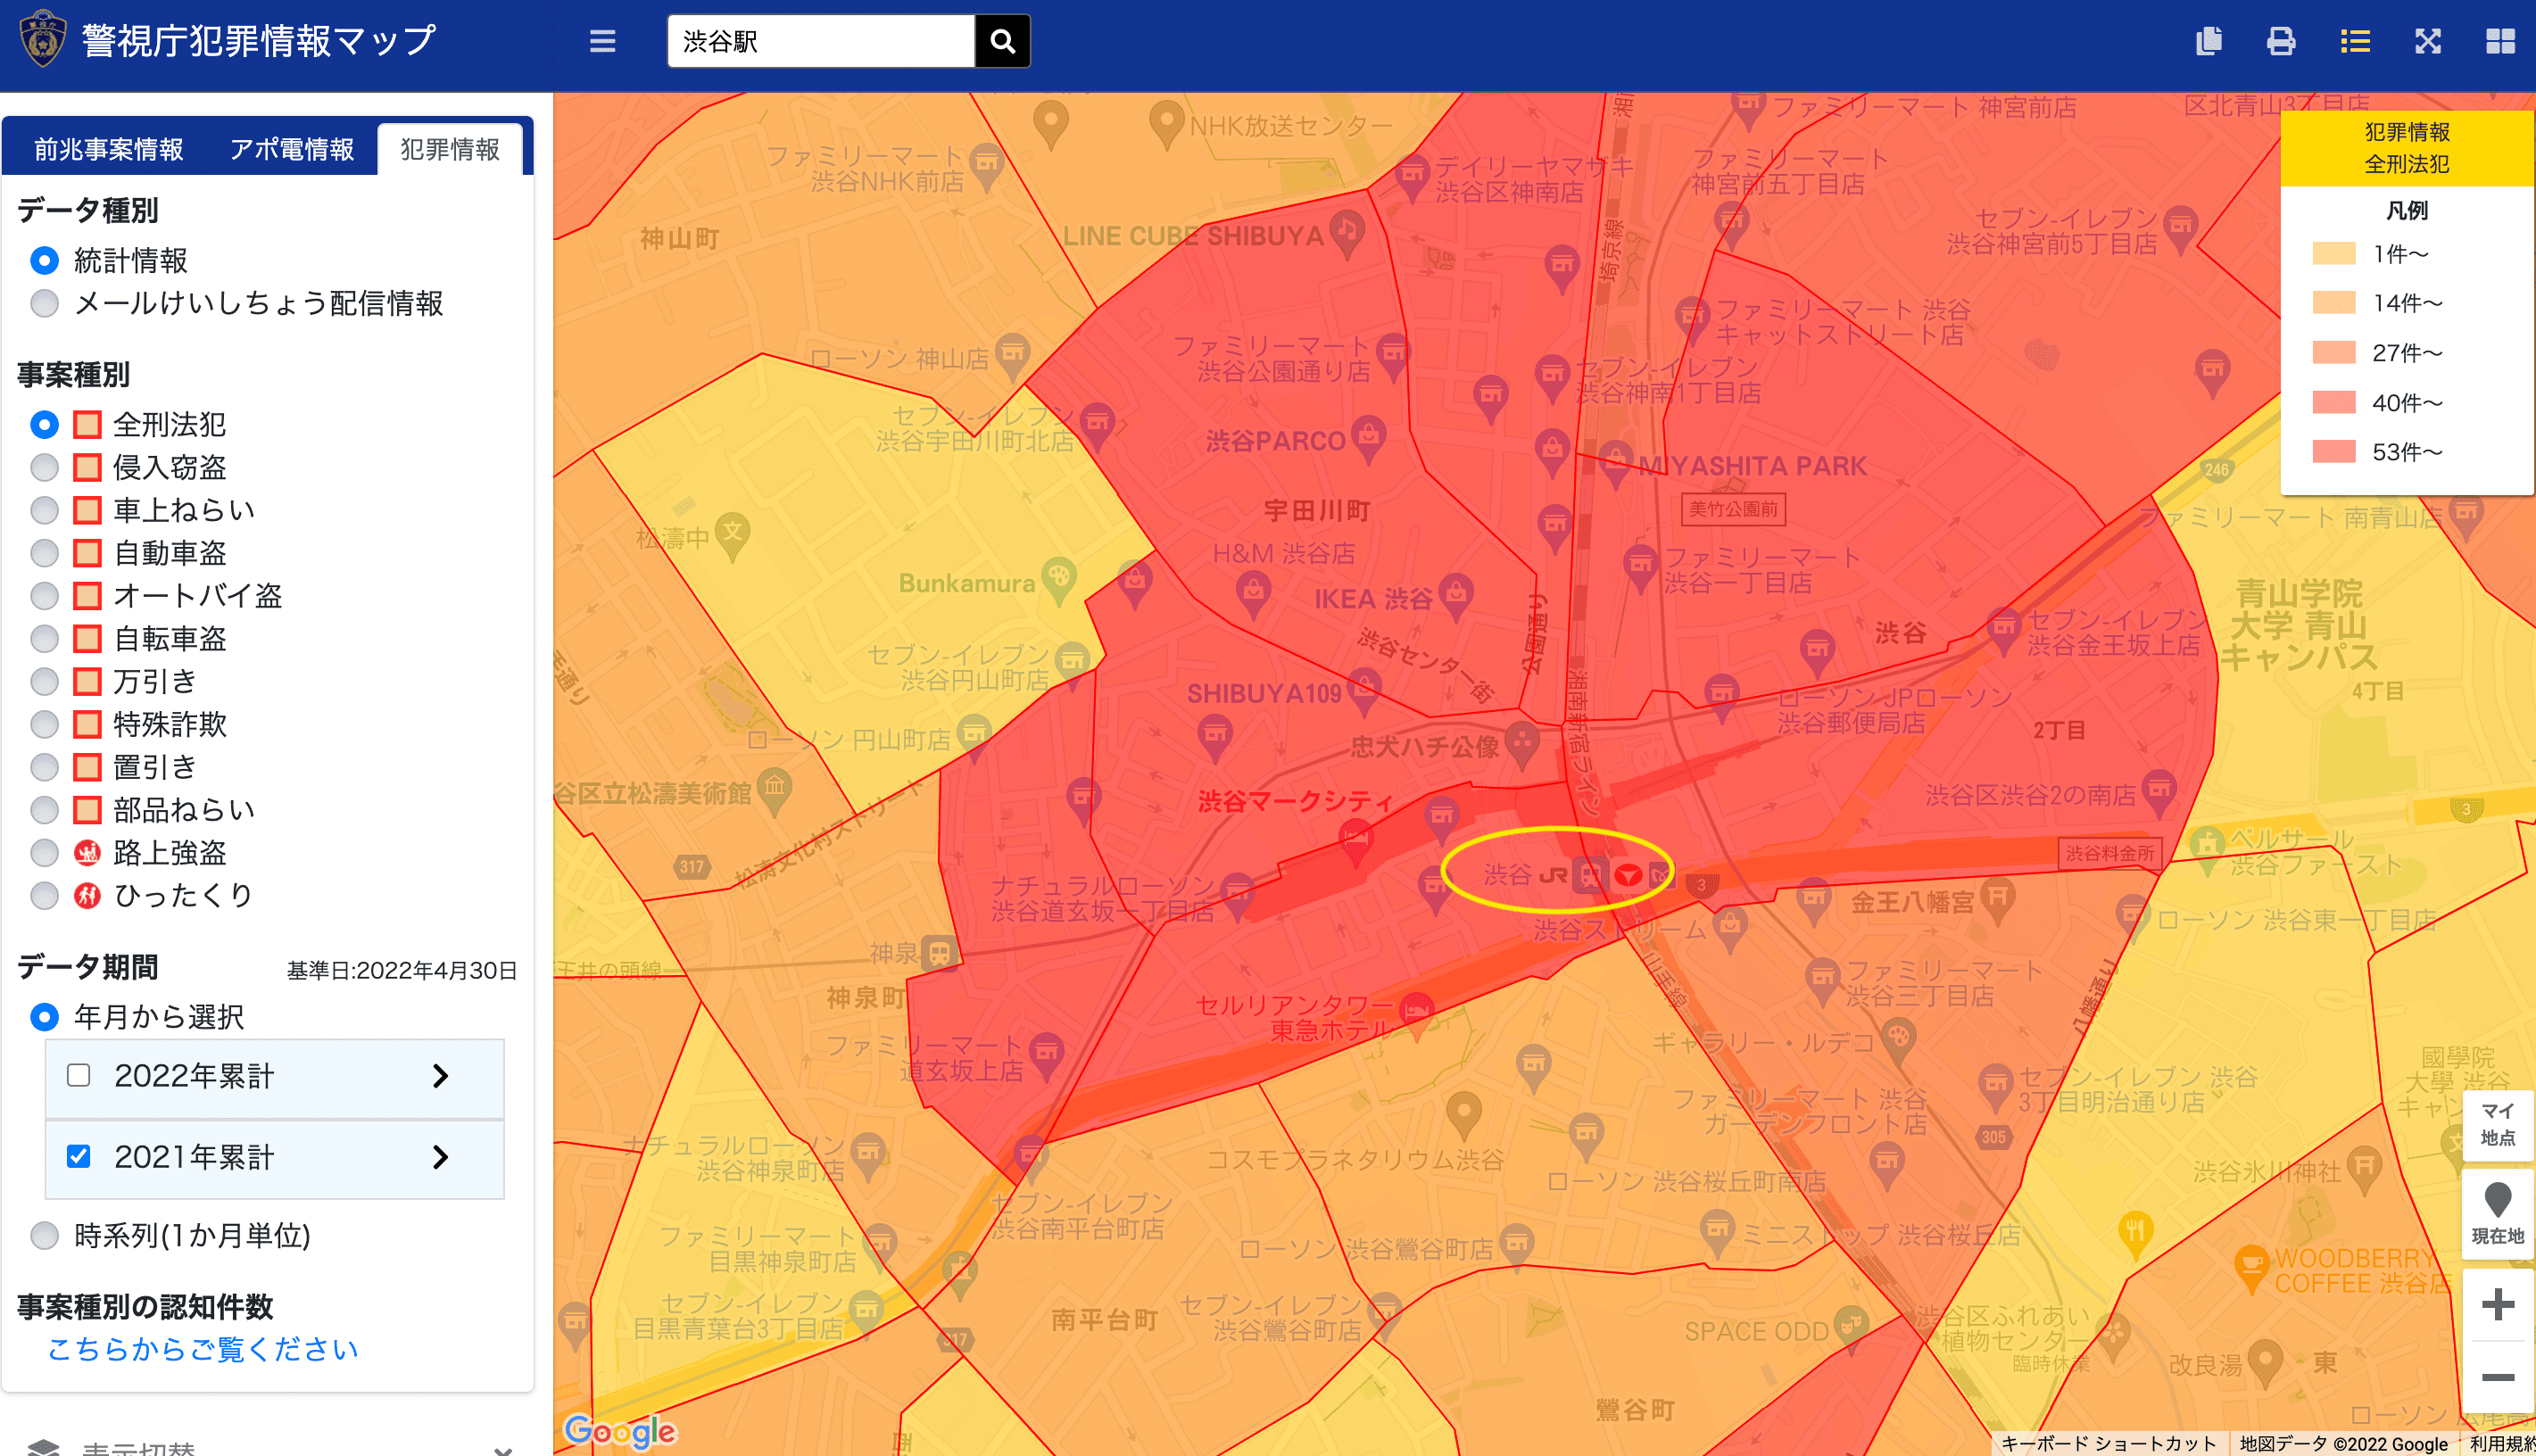Click the printer icon
Screen dimensions: 2536x1456
2281,41
